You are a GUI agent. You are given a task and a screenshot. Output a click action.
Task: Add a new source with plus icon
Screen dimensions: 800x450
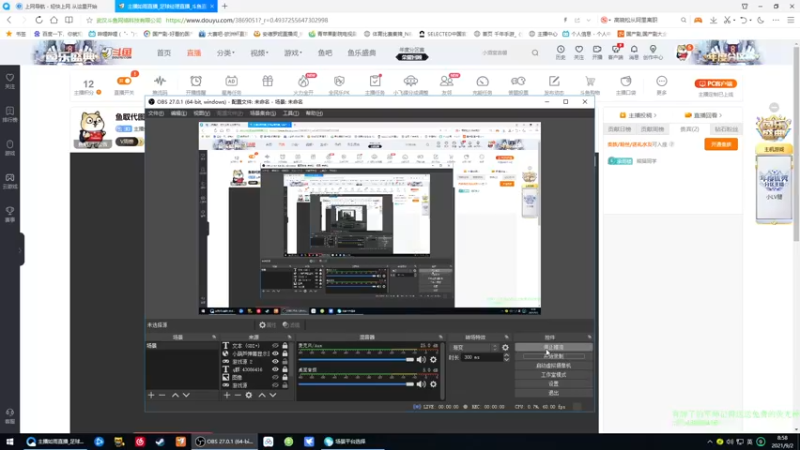[x=227, y=395]
